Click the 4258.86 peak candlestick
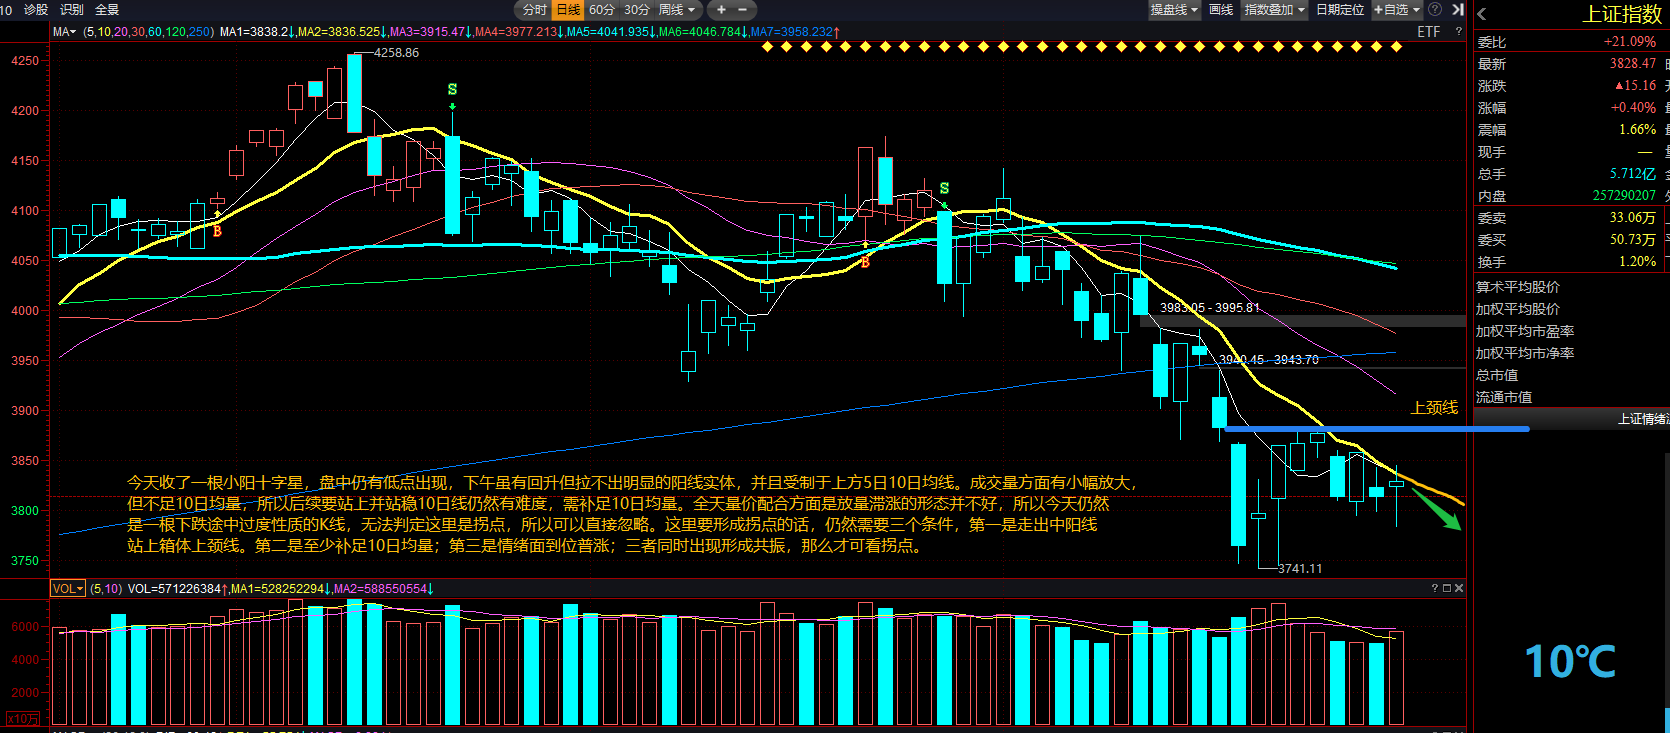 pyautogui.click(x=354, y=93)
